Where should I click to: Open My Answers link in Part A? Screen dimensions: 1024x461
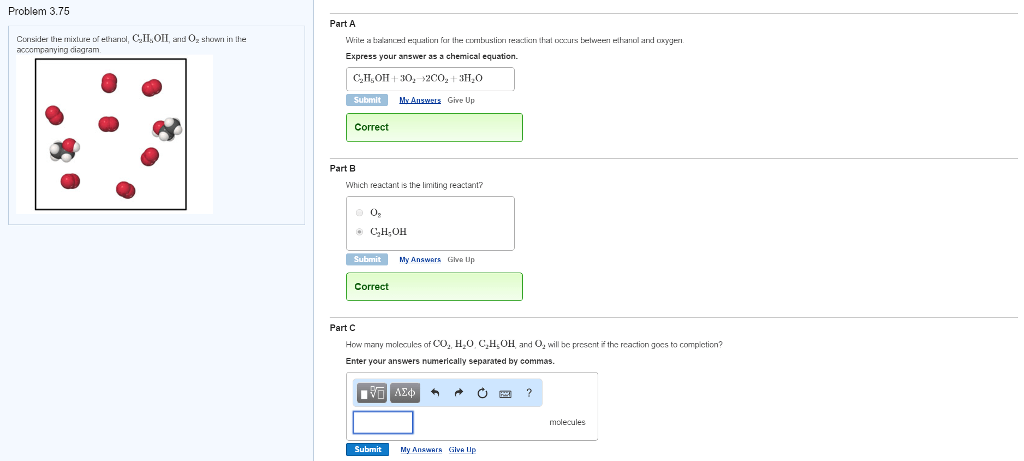420,101
